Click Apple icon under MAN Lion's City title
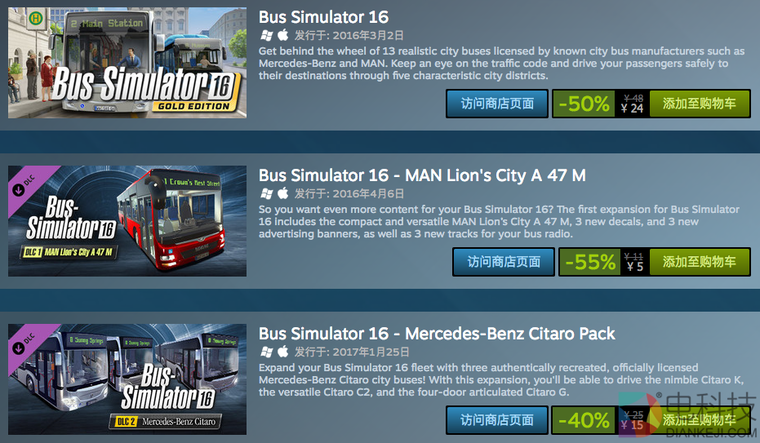The height and width of the screenshot is (443, 760). 283,193
